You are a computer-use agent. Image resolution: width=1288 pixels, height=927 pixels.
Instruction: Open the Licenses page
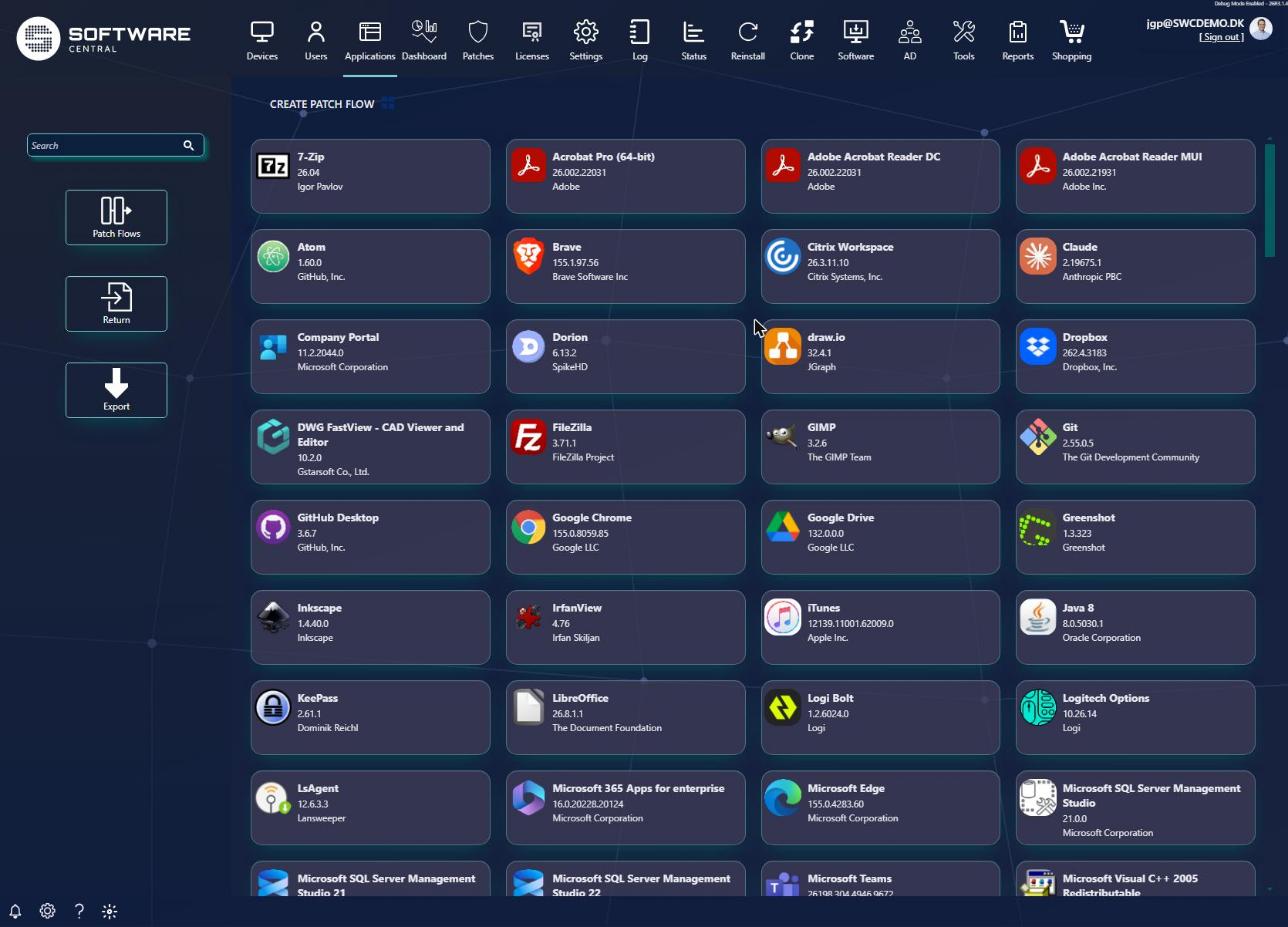tap(532, 41)
